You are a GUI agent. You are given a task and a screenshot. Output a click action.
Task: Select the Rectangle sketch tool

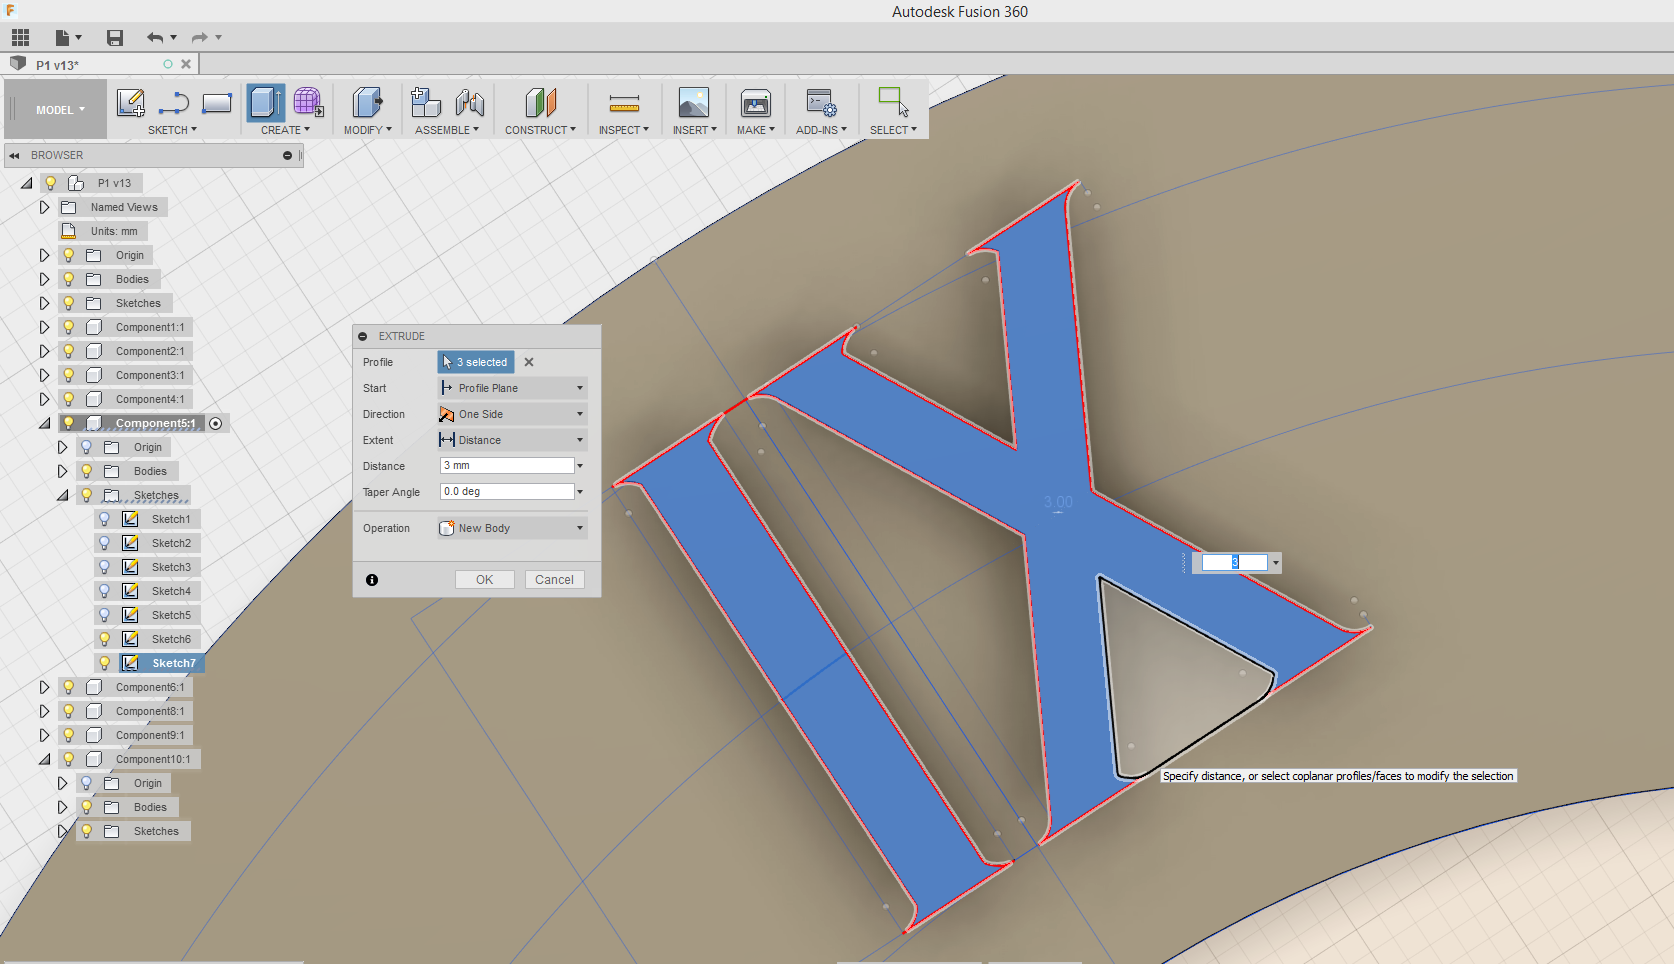click(x=217, y=102)
